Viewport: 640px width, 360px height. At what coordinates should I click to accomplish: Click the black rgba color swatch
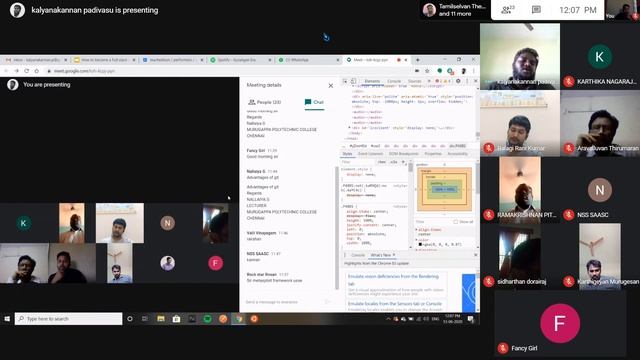[x=420, y=244]
